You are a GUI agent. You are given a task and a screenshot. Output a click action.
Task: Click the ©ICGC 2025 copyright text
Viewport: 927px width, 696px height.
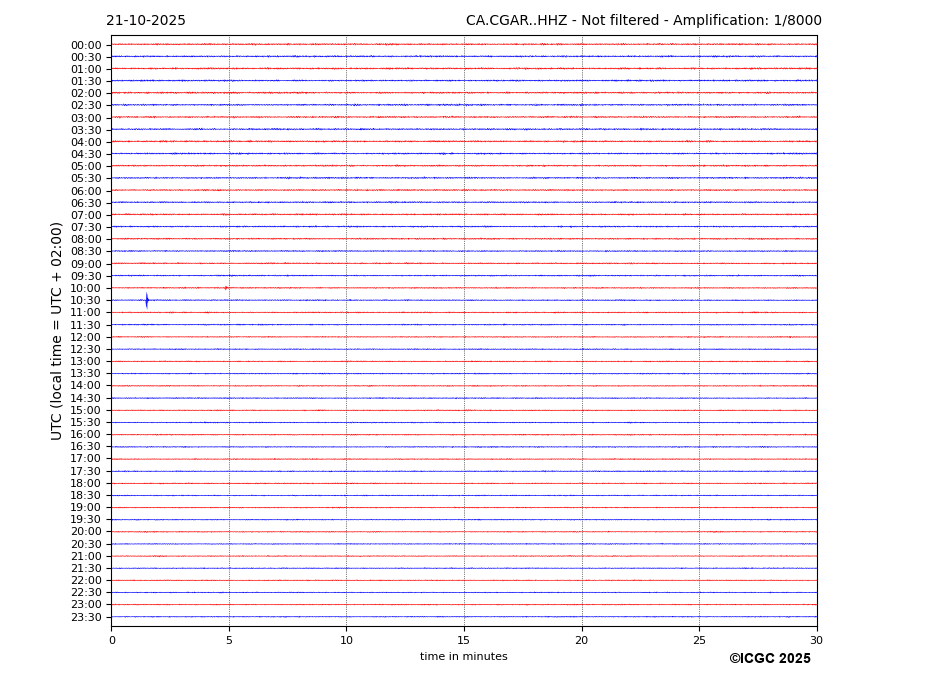pos(769,659)
